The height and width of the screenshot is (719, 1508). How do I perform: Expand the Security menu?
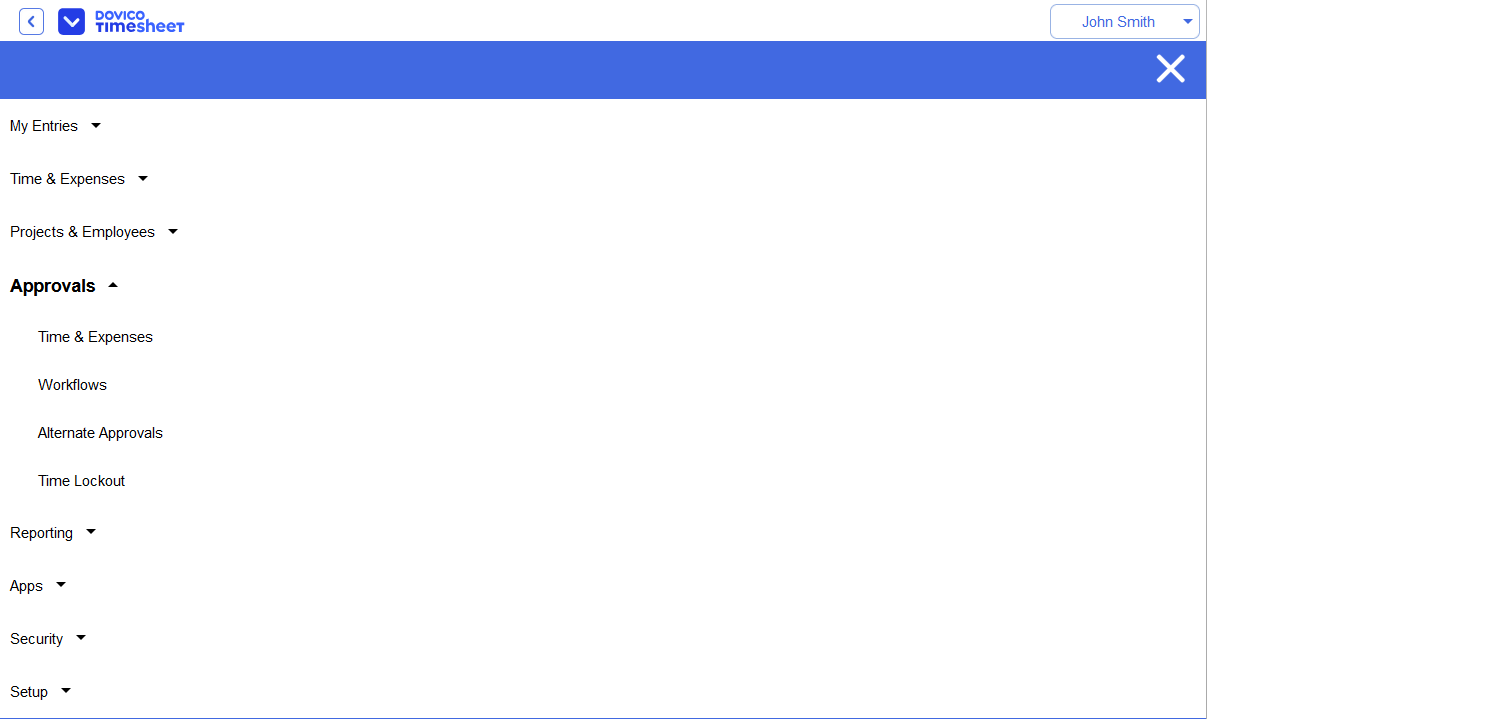(36, 639)
